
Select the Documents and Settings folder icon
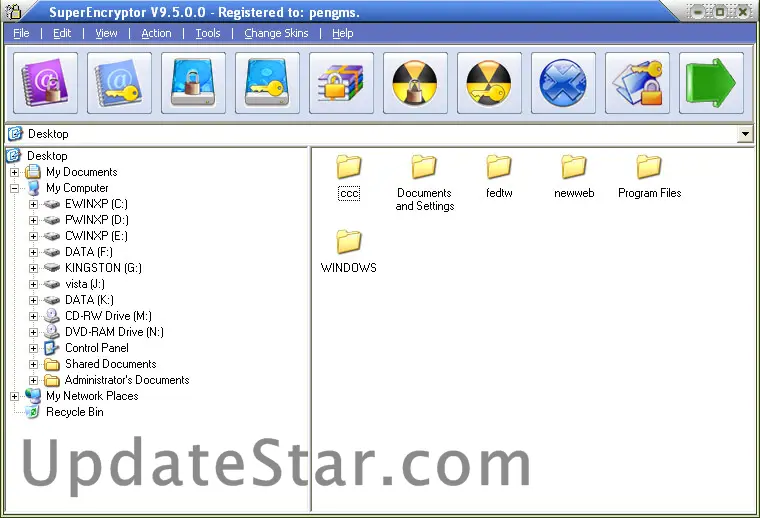pyautogui.click(x=424, y=167)
